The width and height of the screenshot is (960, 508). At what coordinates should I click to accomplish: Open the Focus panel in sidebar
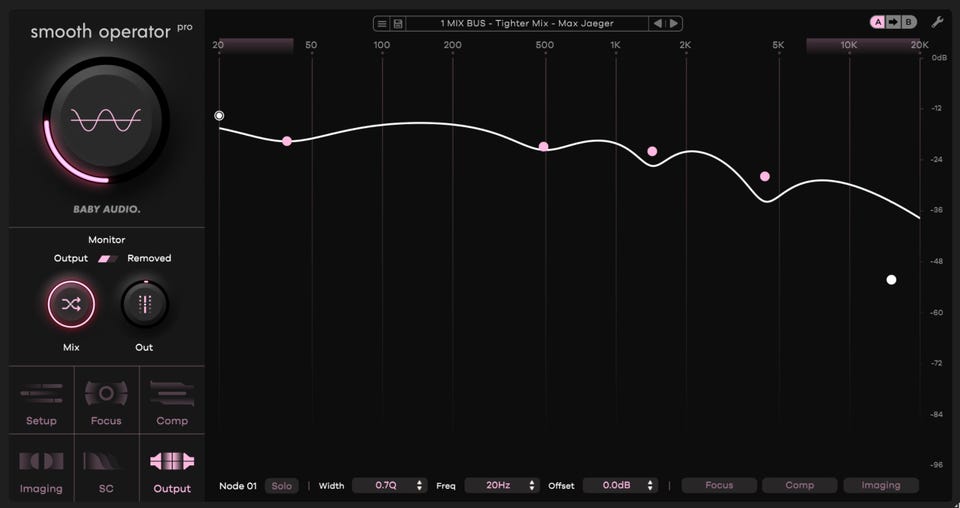106,402
